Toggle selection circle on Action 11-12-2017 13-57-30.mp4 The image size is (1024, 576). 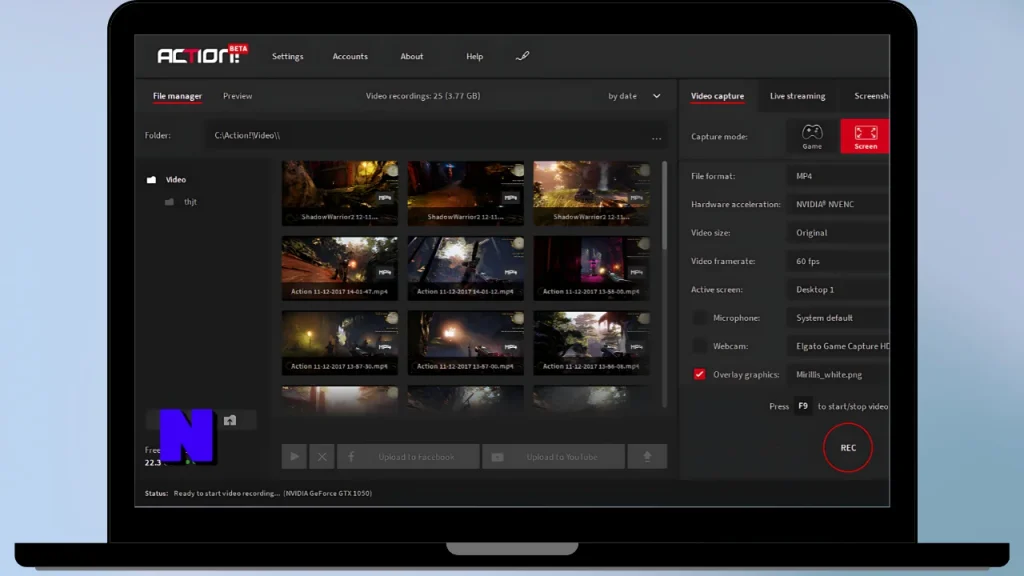click(x=392, y=318)
